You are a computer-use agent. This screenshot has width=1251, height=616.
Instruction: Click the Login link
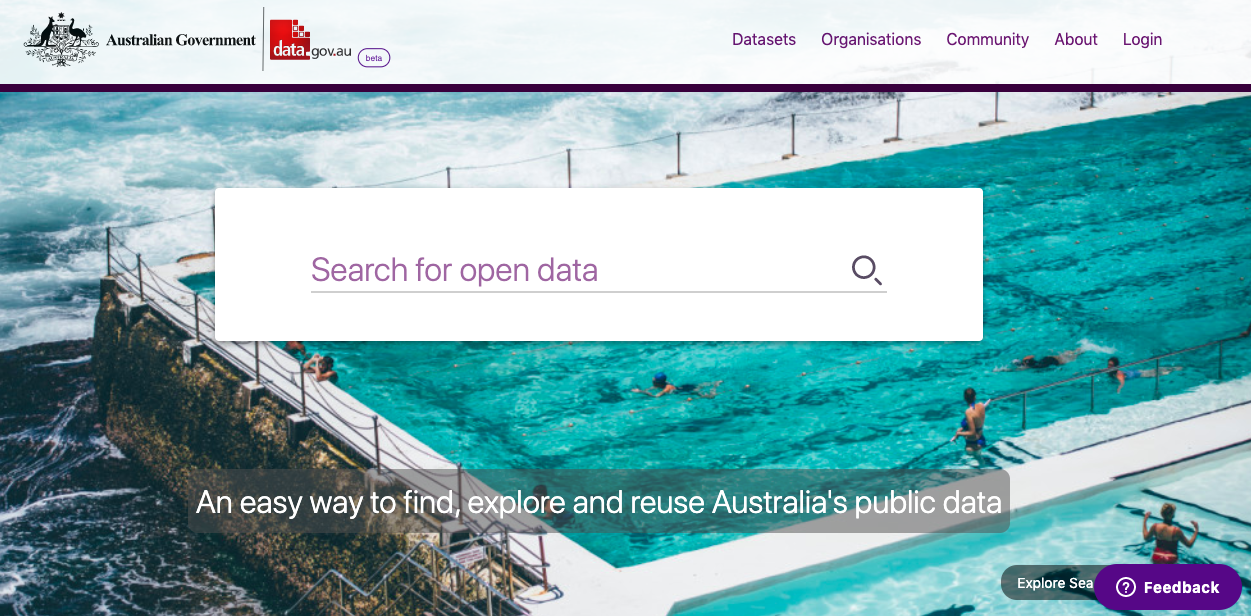1142,40
